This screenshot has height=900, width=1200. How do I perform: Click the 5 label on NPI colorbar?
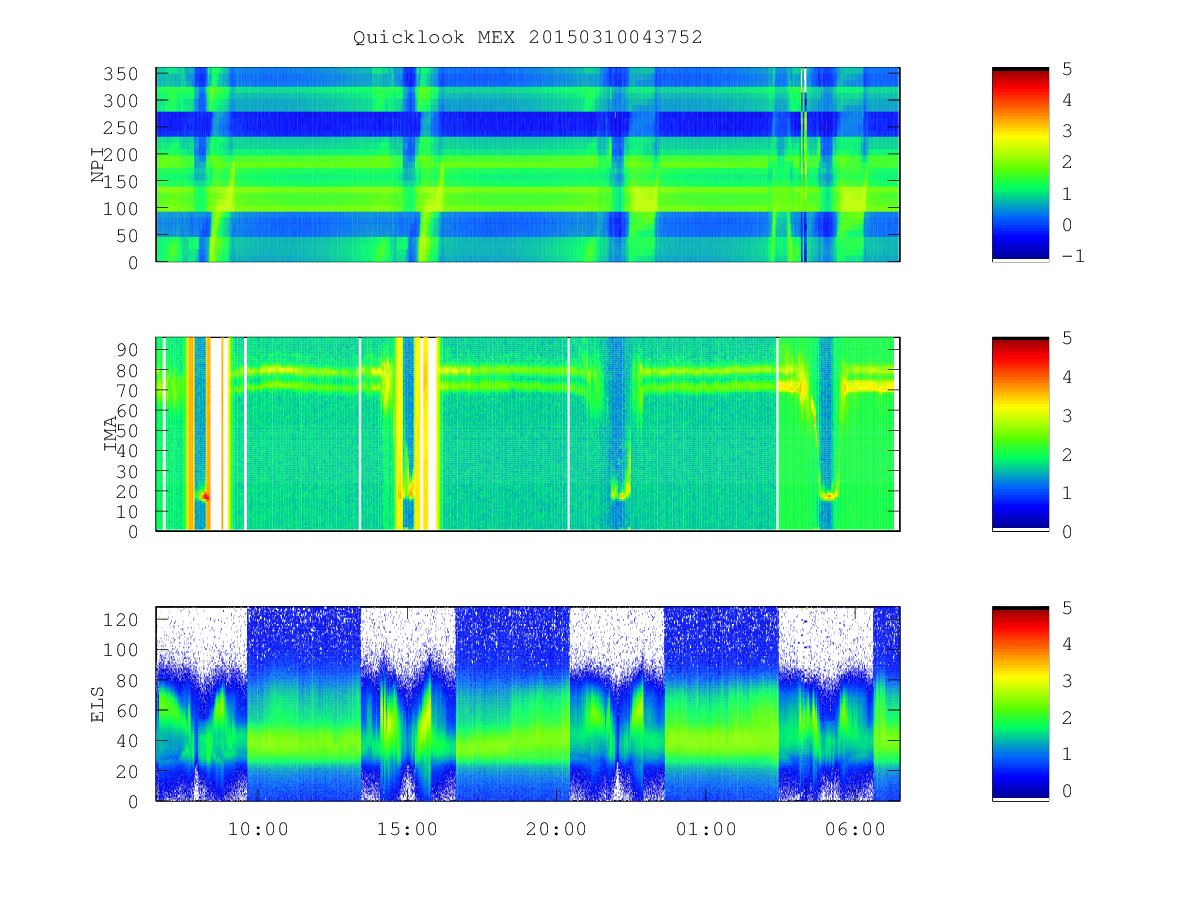click(1068, 69)
